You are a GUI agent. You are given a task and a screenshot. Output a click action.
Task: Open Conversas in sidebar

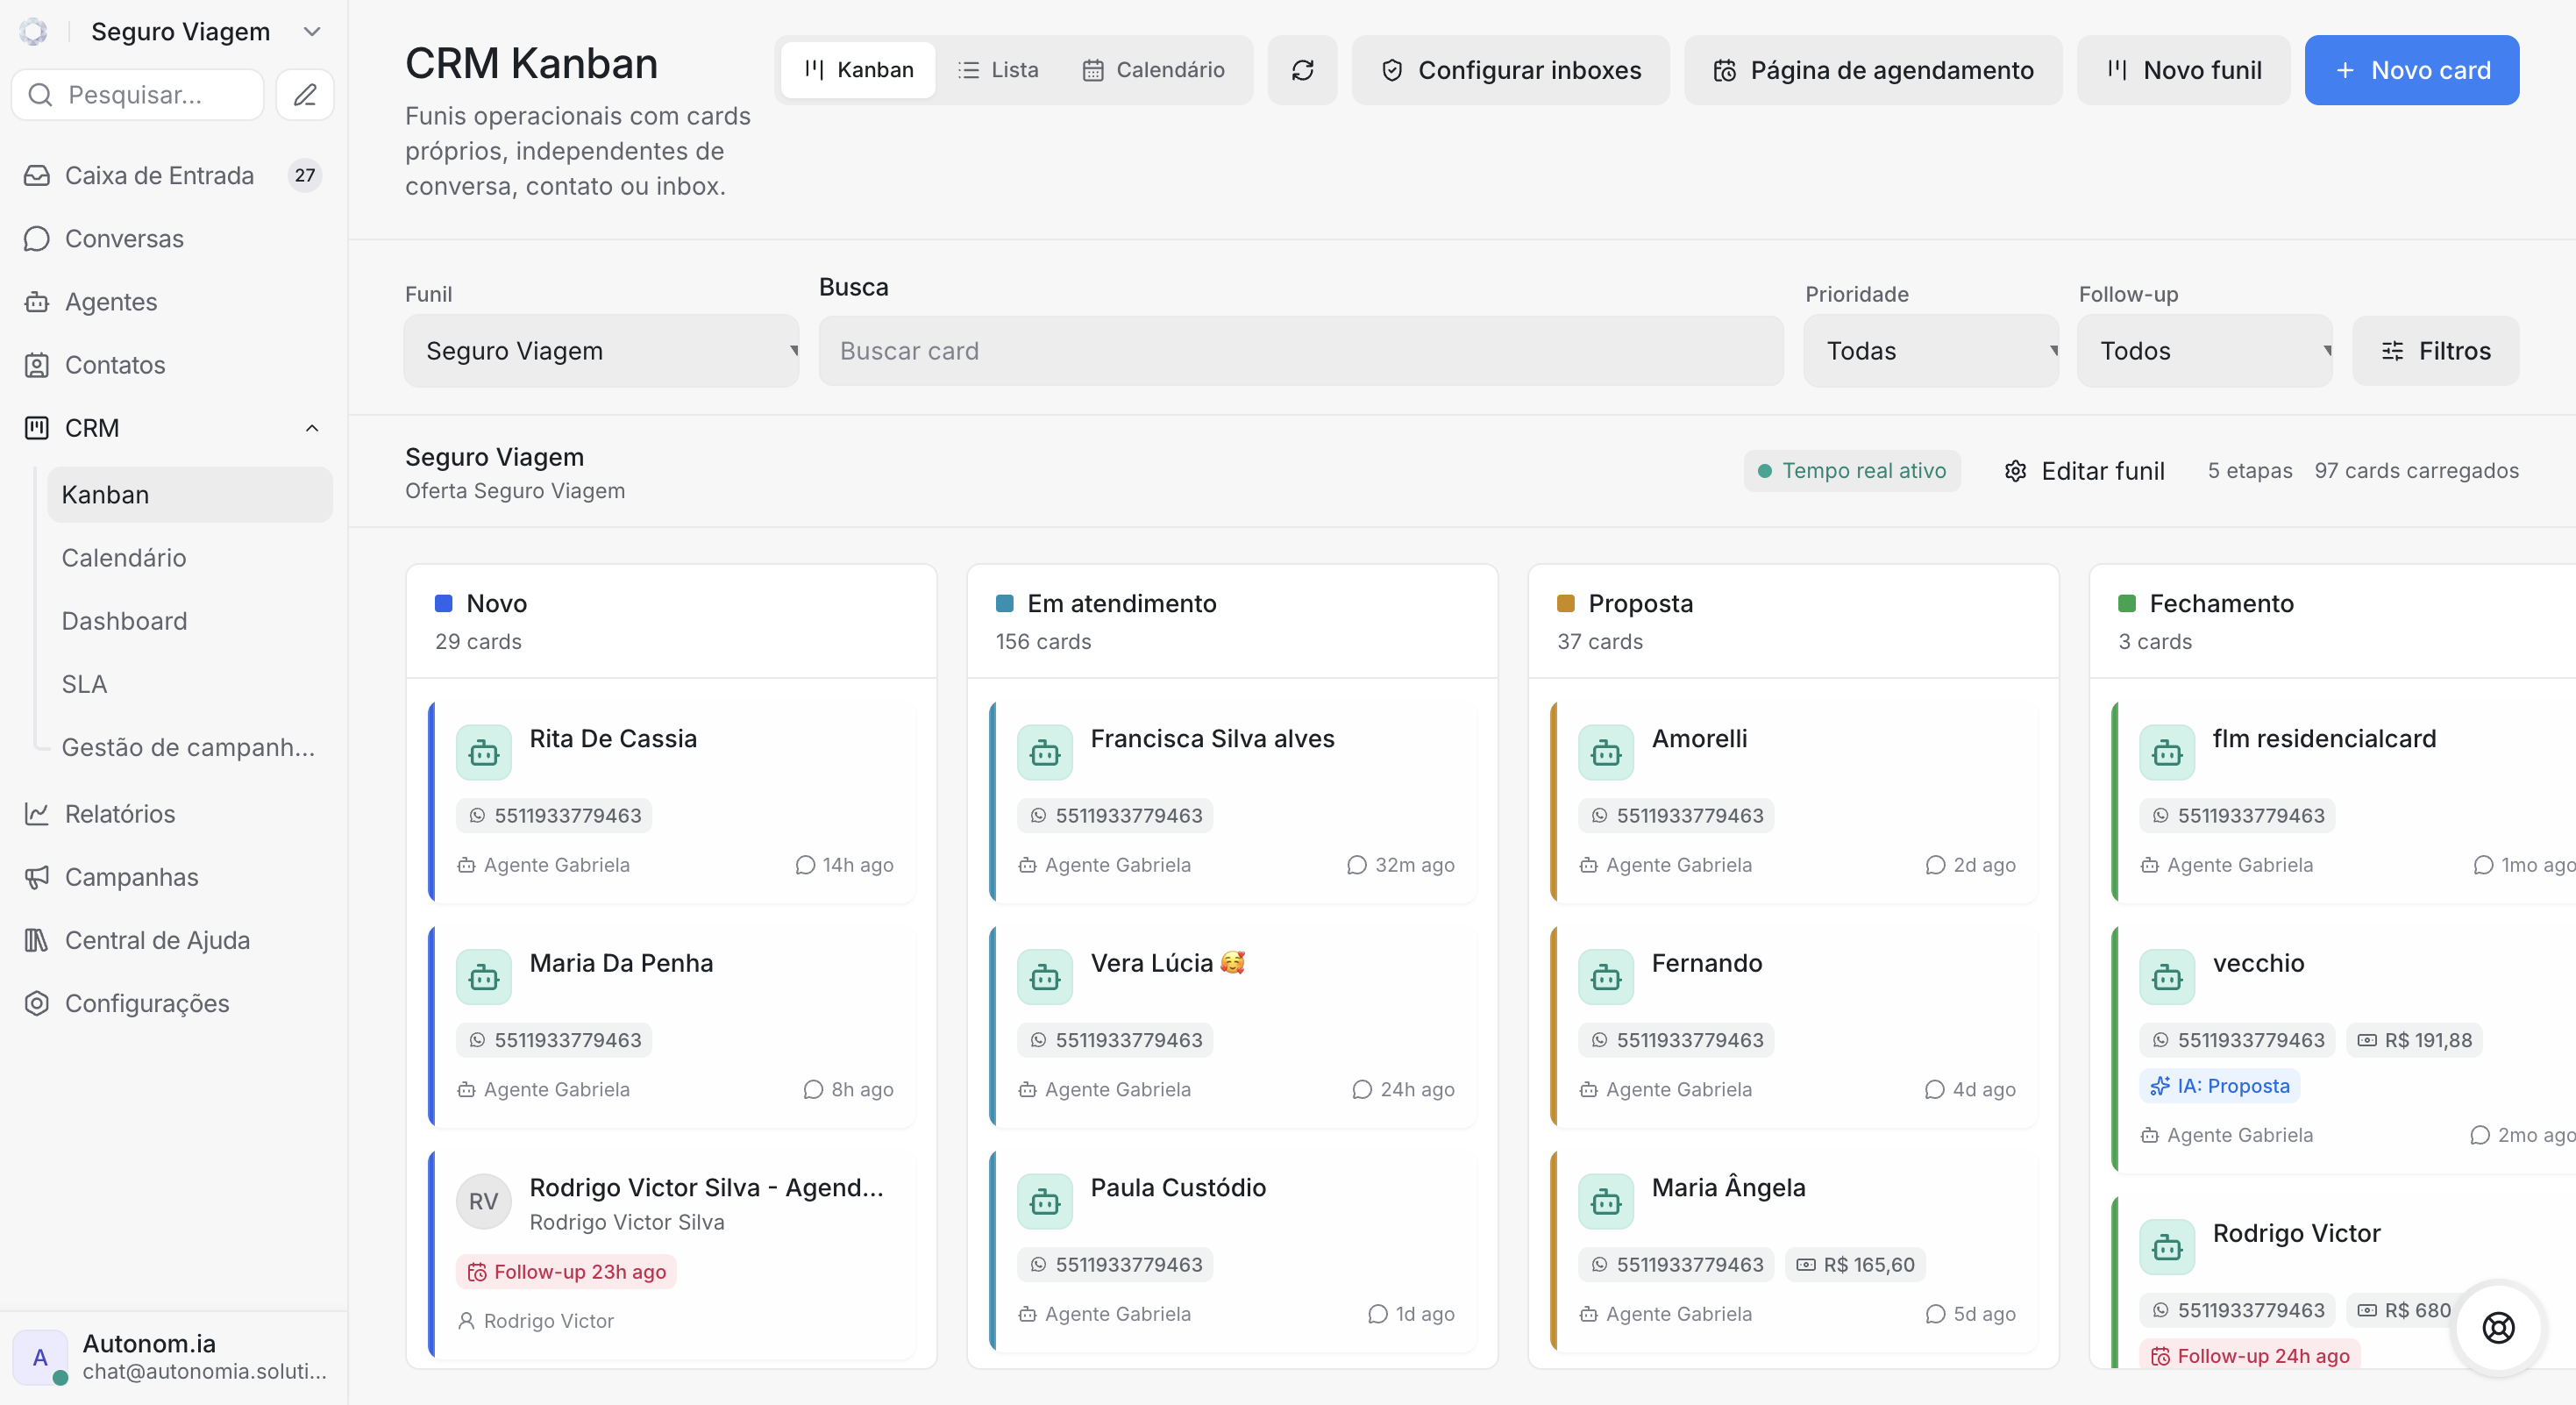[173, 239]
